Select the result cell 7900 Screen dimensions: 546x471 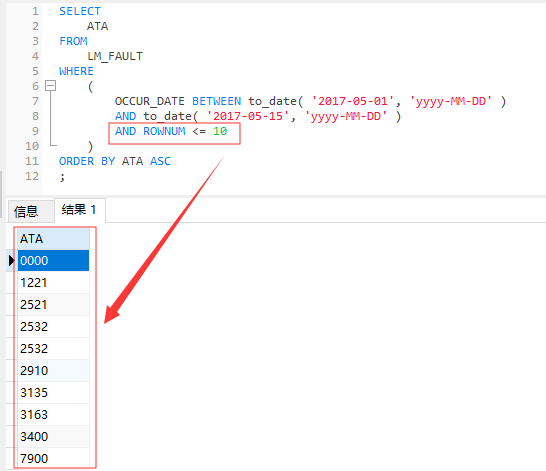[53, 458]
